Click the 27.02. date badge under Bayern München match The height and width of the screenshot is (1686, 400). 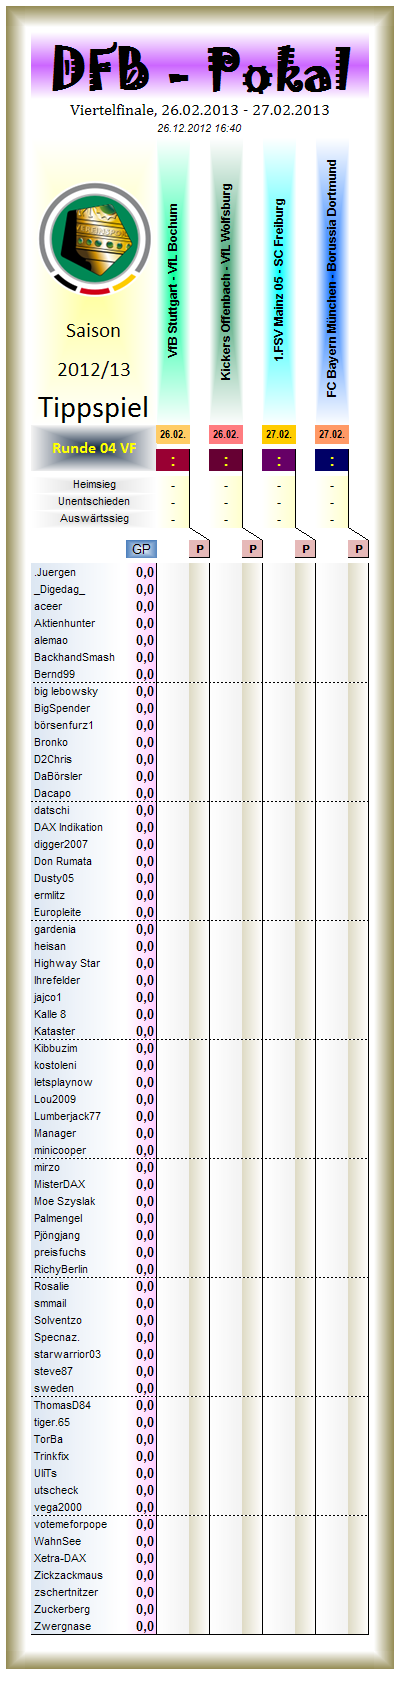pos(332,434)
